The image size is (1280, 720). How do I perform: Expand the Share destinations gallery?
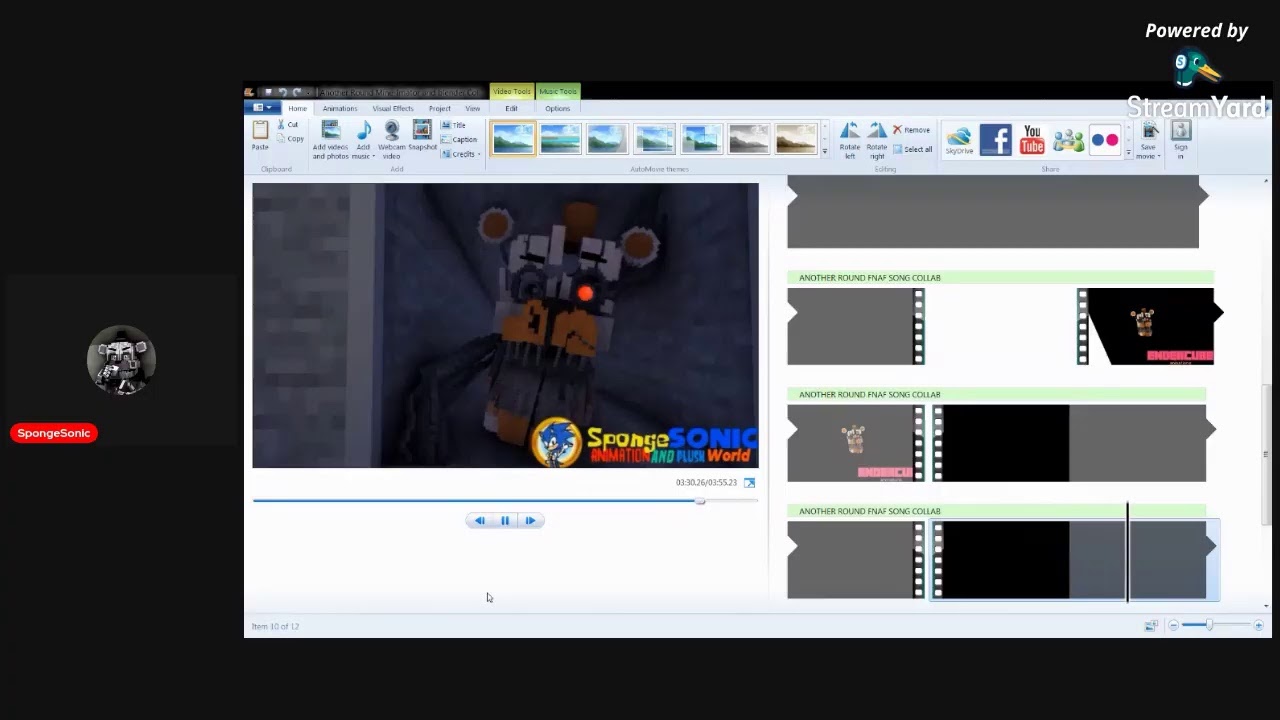coord(1129,153)
